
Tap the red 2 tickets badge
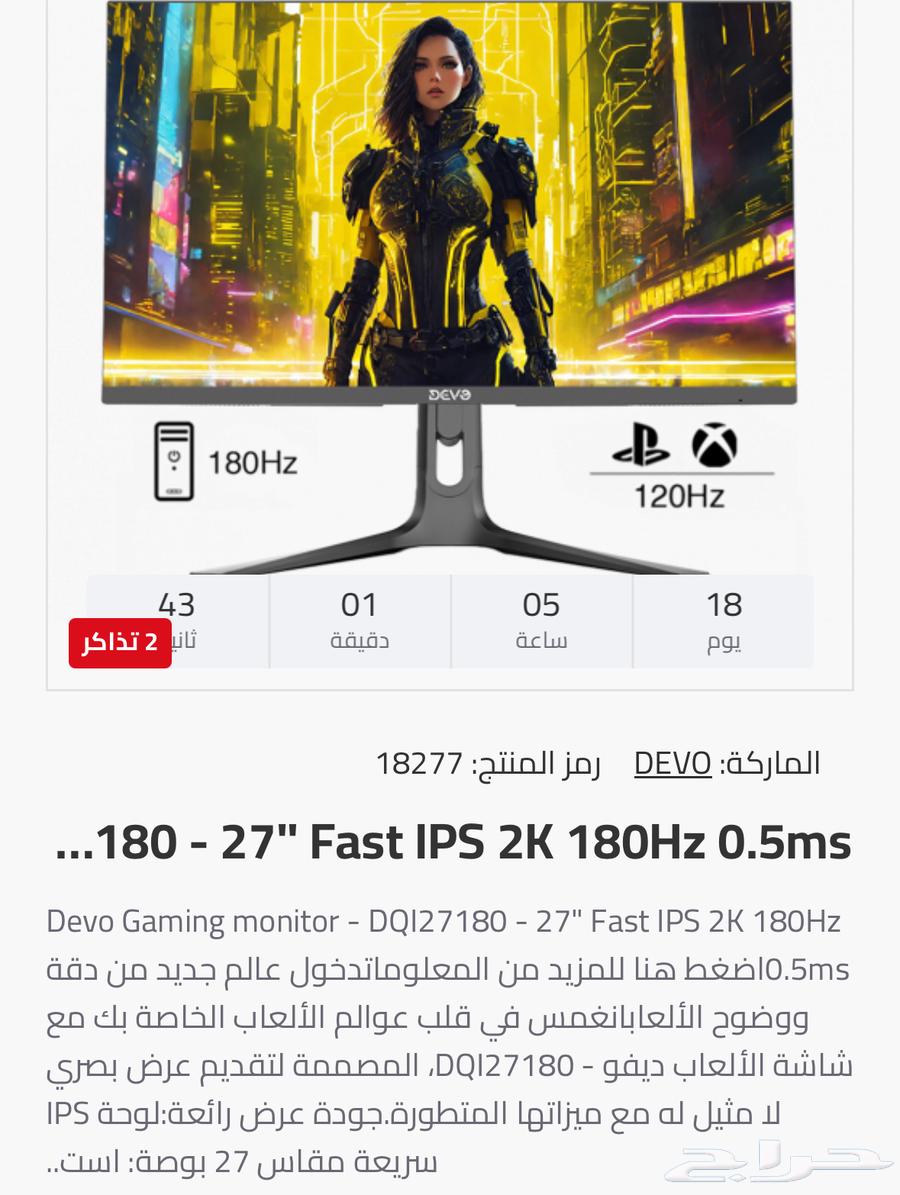(120, 642)
